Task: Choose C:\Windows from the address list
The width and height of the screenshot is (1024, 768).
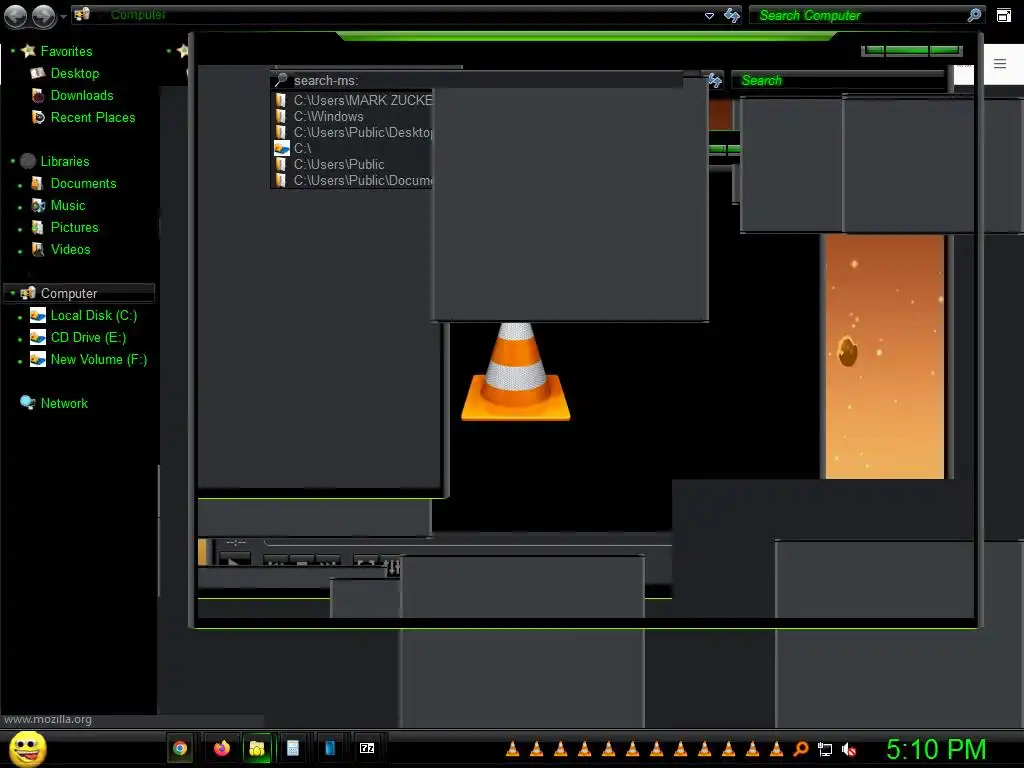Action: pos(353,116)
